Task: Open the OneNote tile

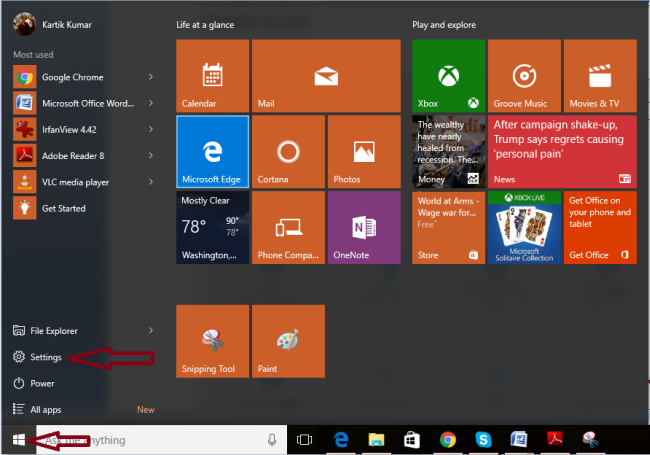Action: pos(364,227)
